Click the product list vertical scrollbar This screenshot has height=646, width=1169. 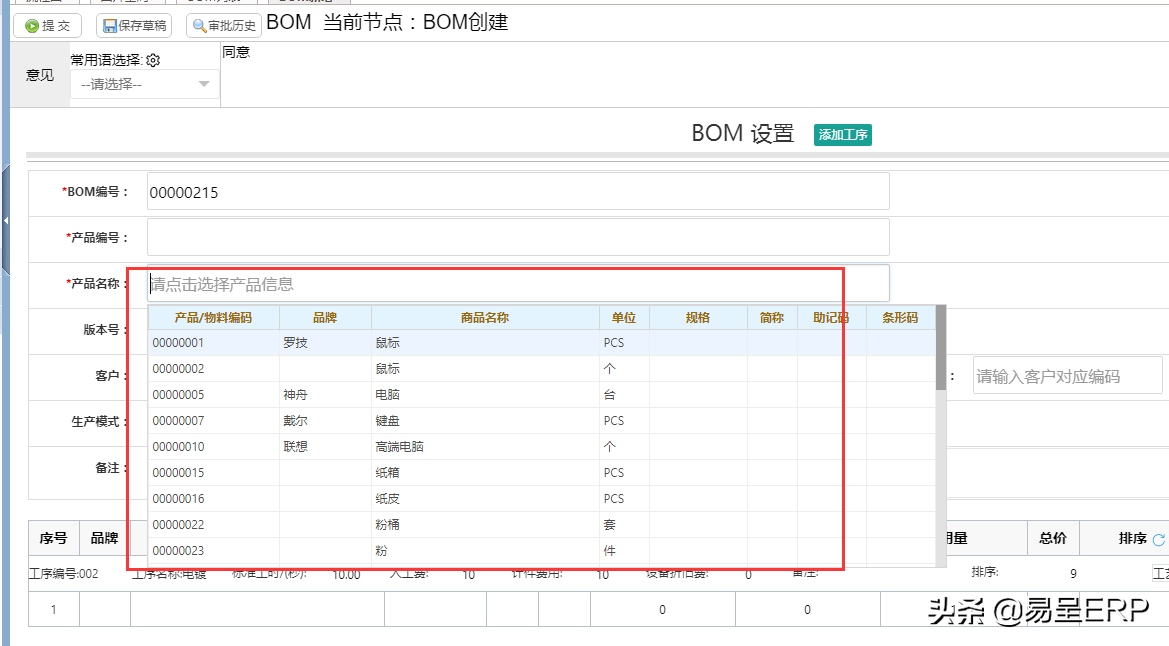pos(941,436)
